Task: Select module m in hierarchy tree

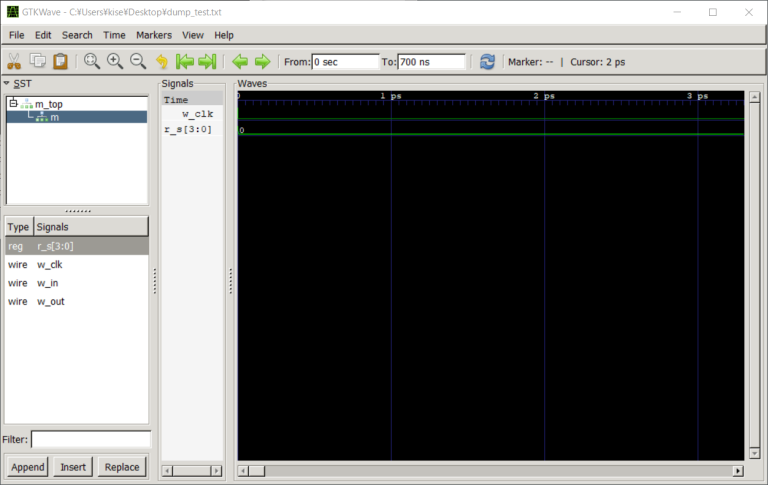Action: (54, 117)
